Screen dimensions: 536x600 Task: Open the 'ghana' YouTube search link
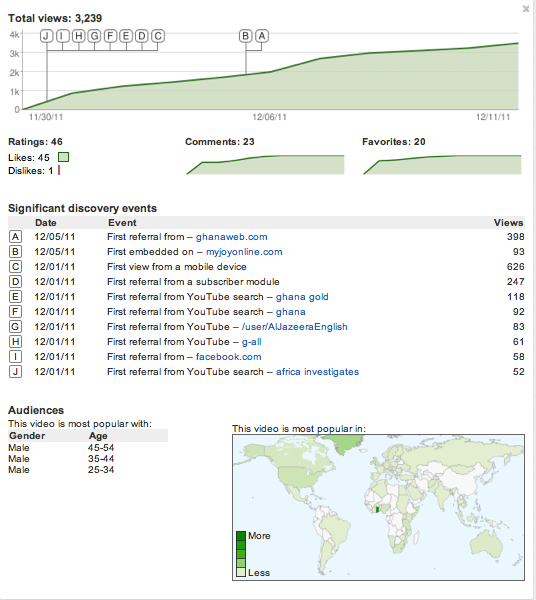[x=290, y=312]
